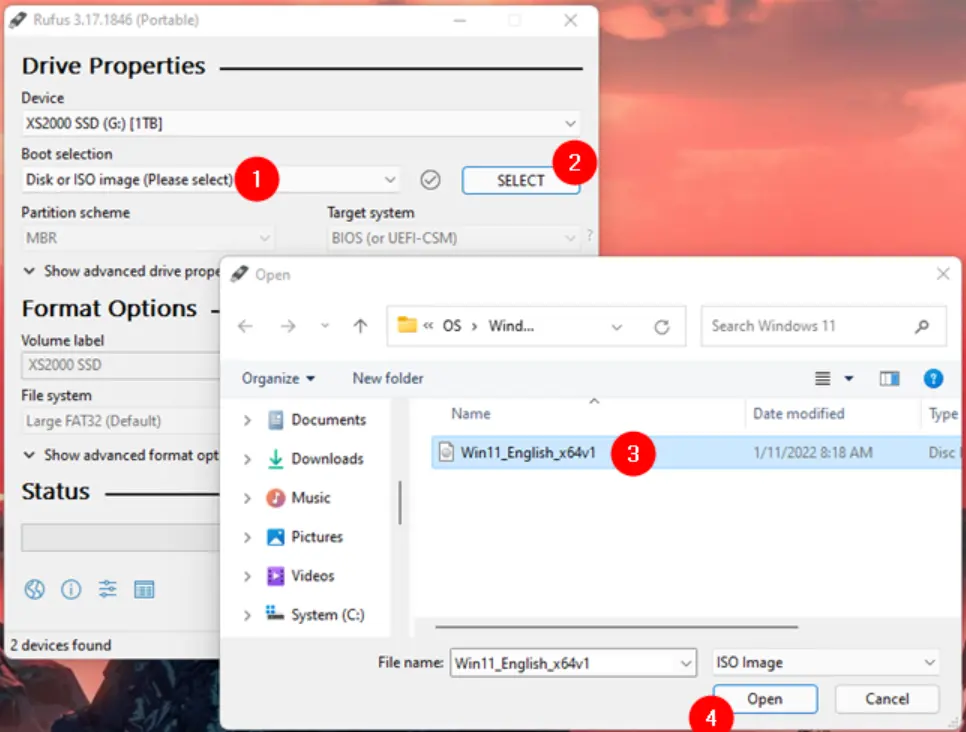This screenshot has height=732, width=966.
Task: Toggle the preview pane icon
Action: click(x=889, y=378)
